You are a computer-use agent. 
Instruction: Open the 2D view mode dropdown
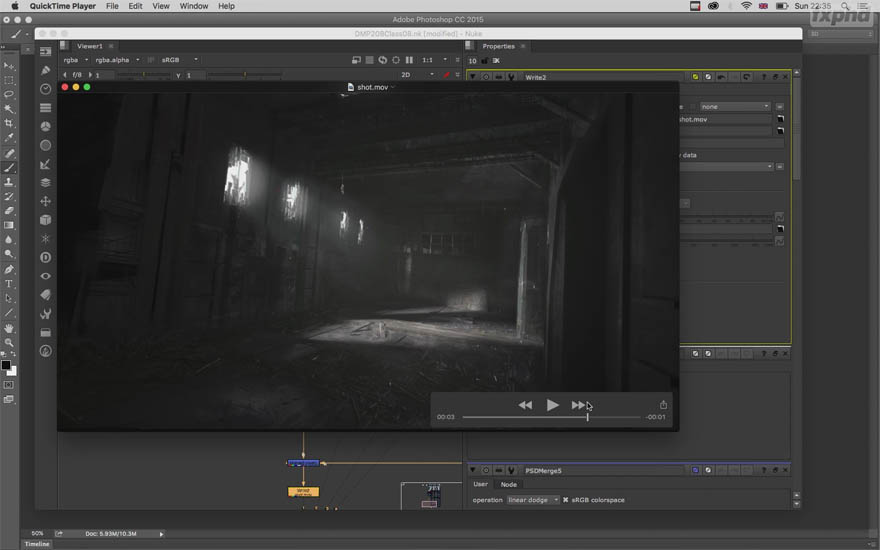pyautogui.click(x=417, y=75)
